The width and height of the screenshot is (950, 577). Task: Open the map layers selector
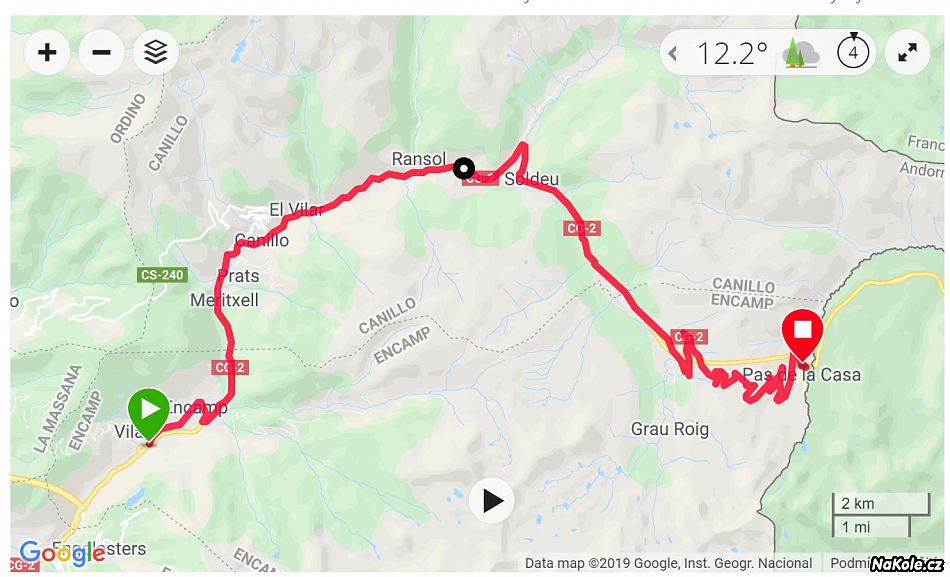(x=156, y=52)
